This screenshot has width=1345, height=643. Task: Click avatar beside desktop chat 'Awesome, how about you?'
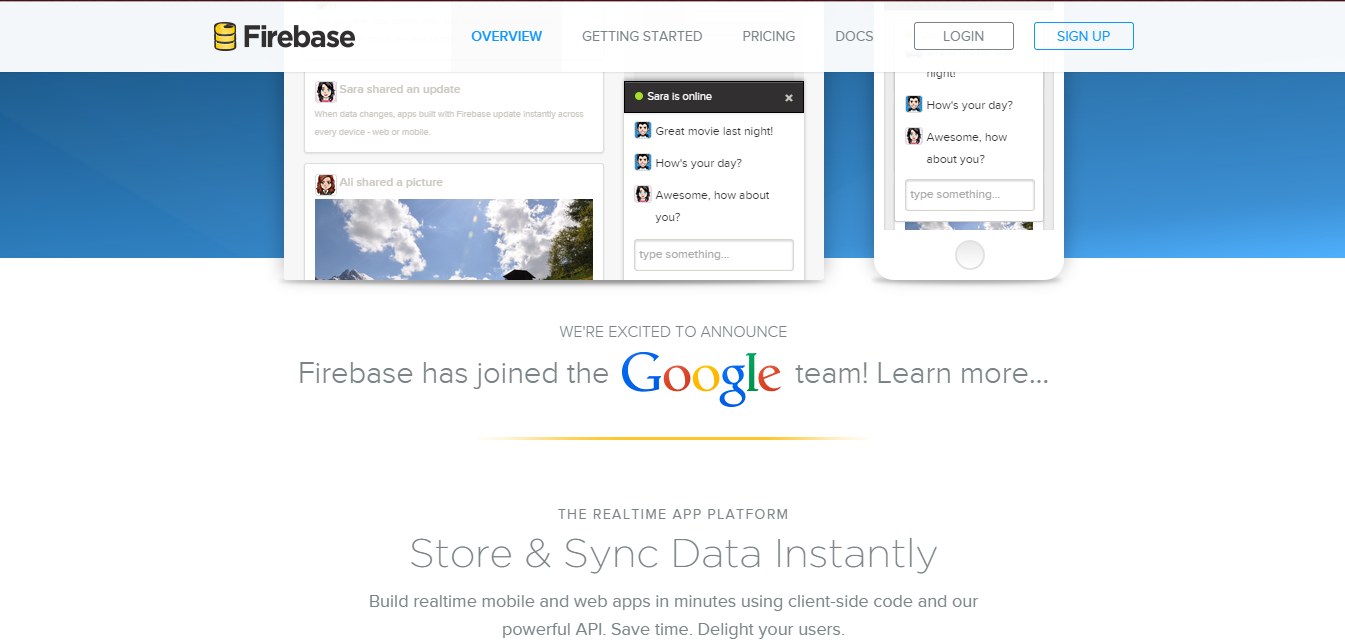pyautogui.click(x=643, y=194)
